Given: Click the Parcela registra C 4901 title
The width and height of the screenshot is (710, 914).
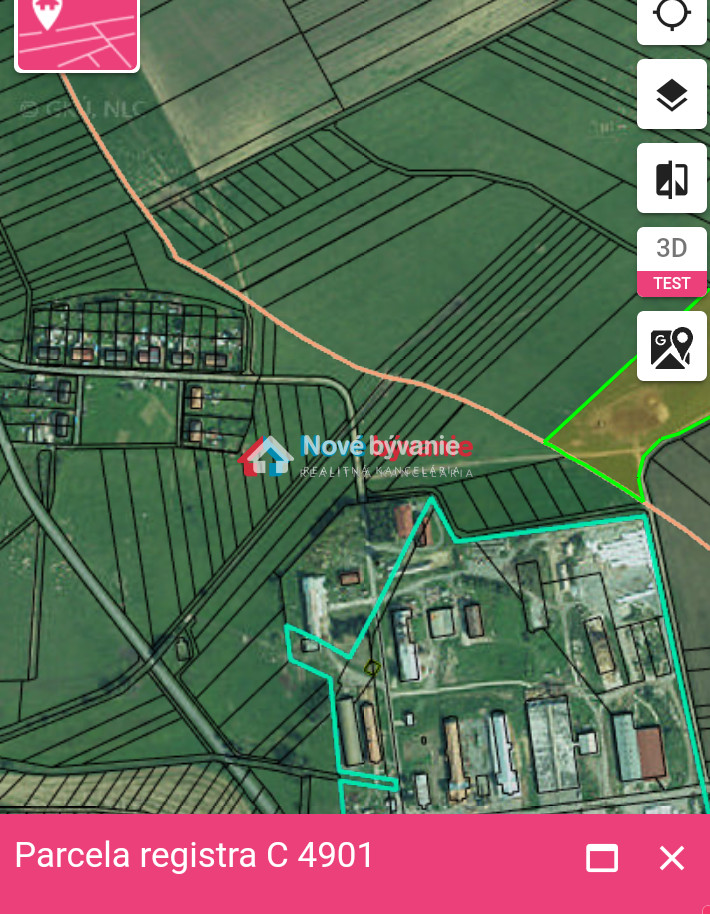Looking at the screenshot, I should (194, 856).
